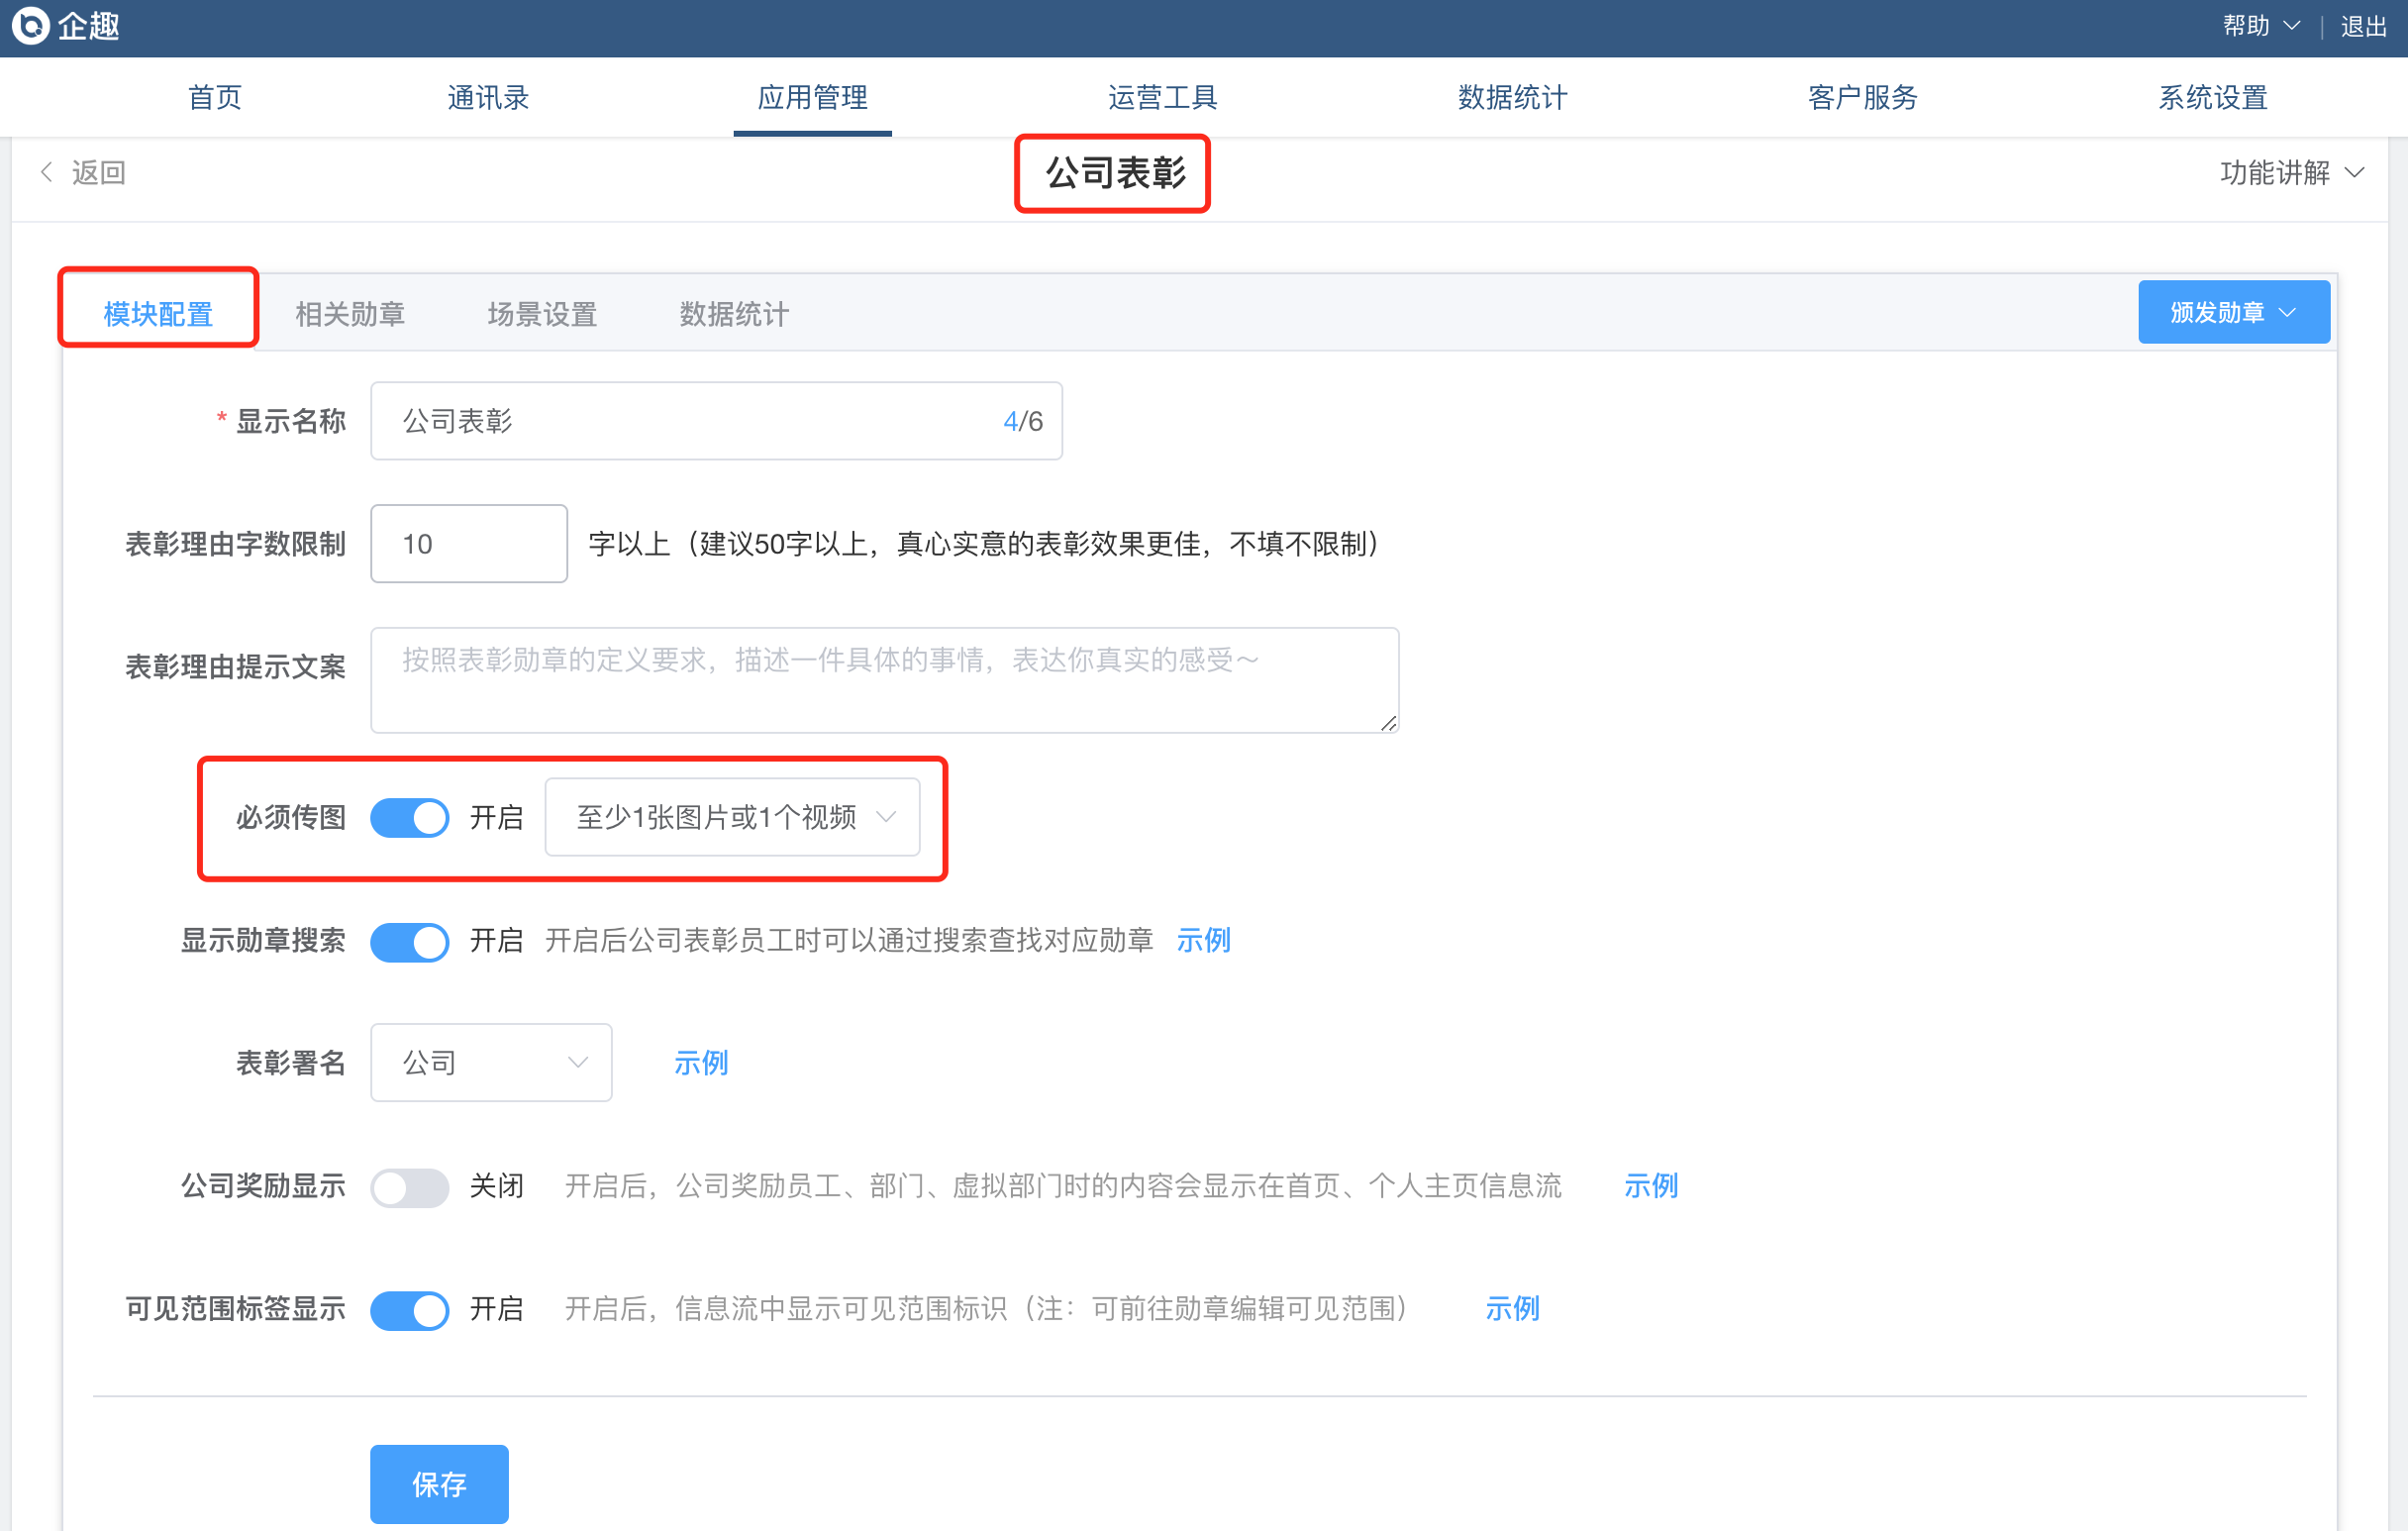The width and height of the screenshot is (2408, 1531).
Task: Open the 颁发勋章 dropdown button
Action: pyautogui.click(x=2233, y=313)
